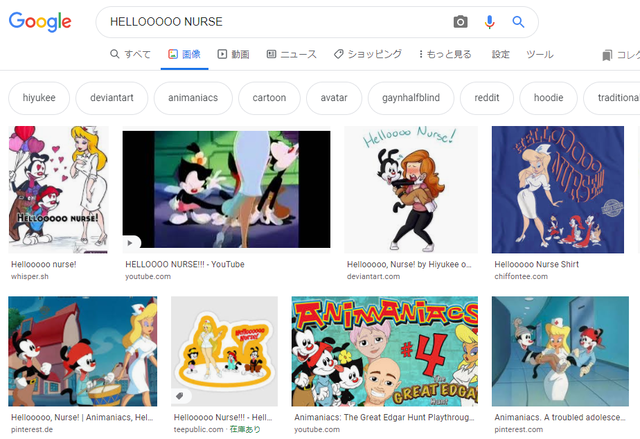Switch to the 動画 videos tab
This screenshot has width=640, height=439.
(233, 54)
